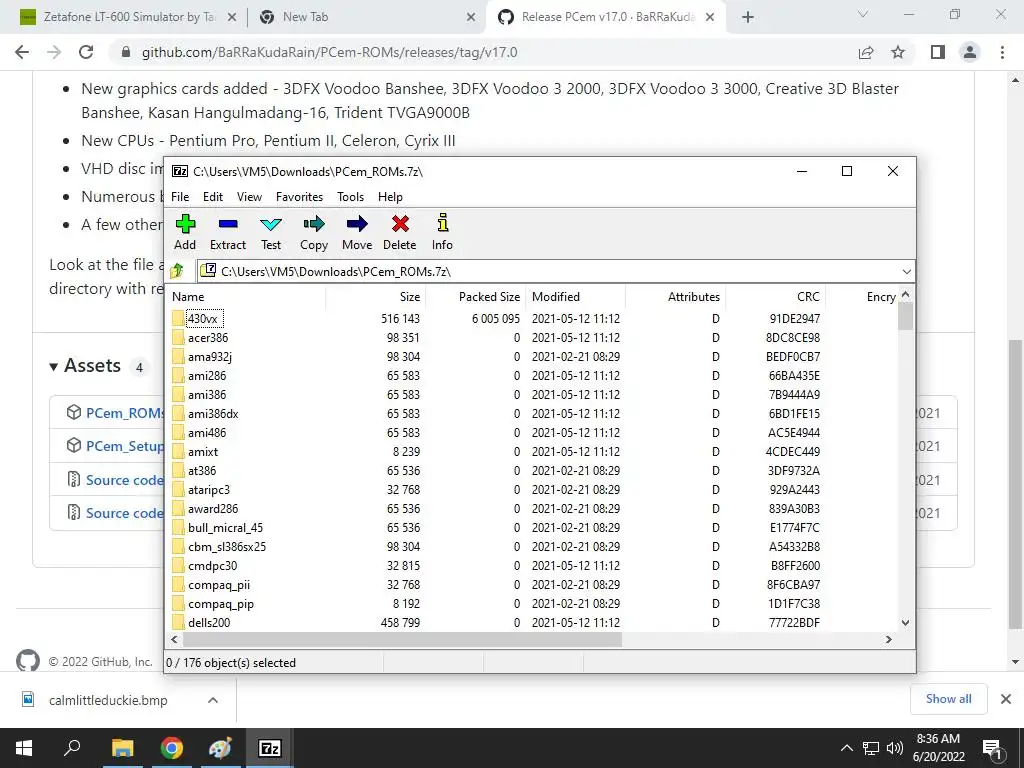The height and width of the screenshot is (768, 1024).
Task: Open the Favorites menu
Action: pos(299,197)
